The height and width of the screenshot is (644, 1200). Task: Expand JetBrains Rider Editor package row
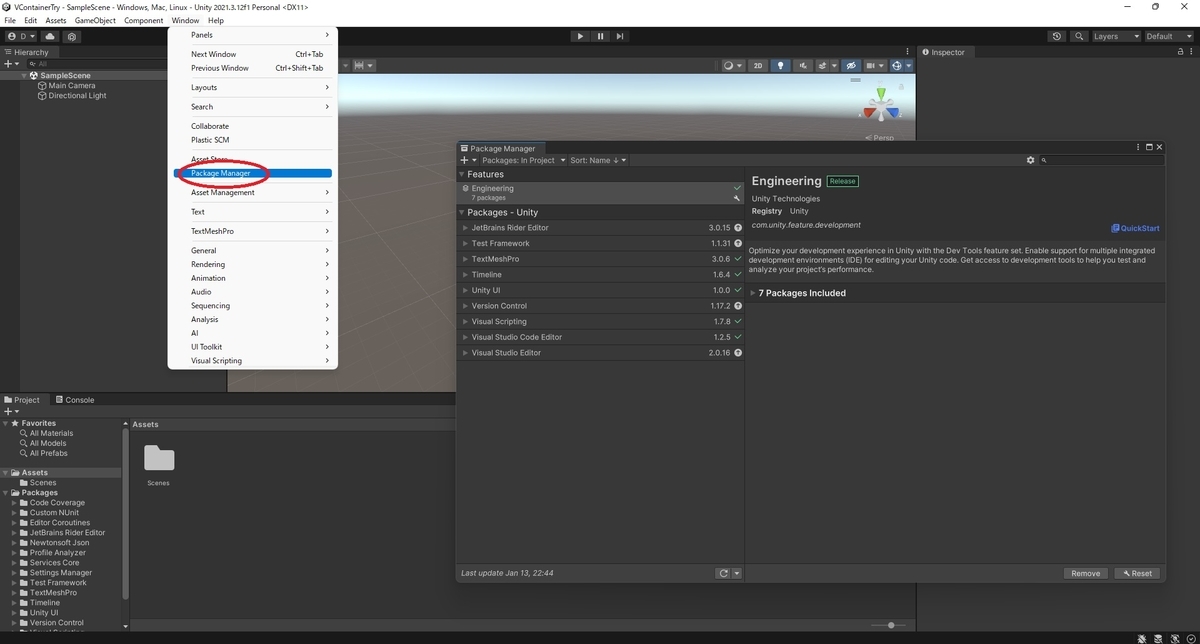coord(465,228)
